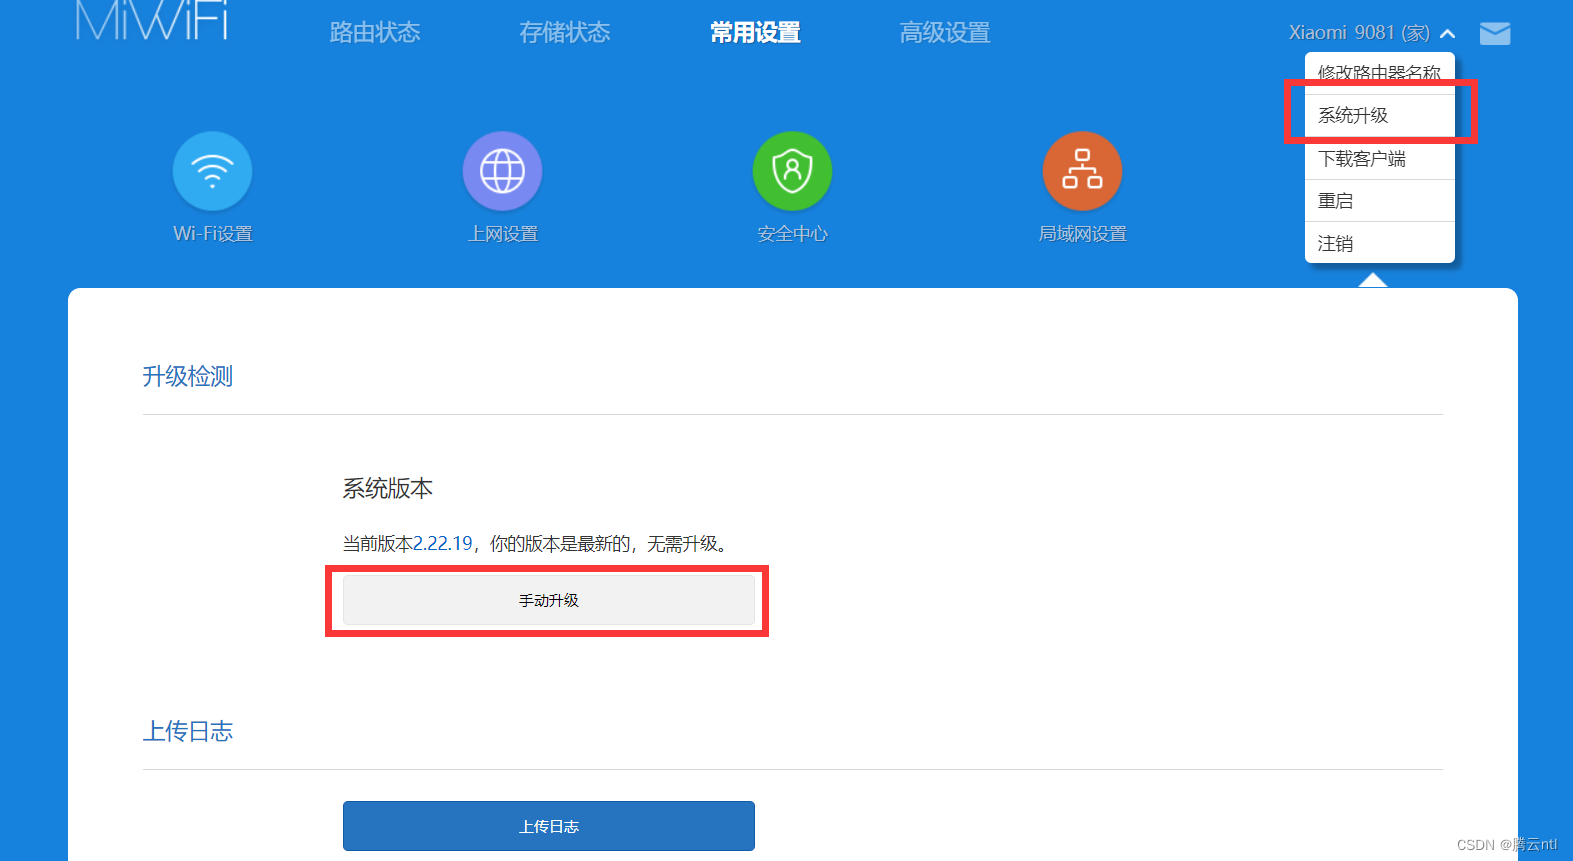
Task: Select 注销 to log out
Action: click(x=1379, y=243)
